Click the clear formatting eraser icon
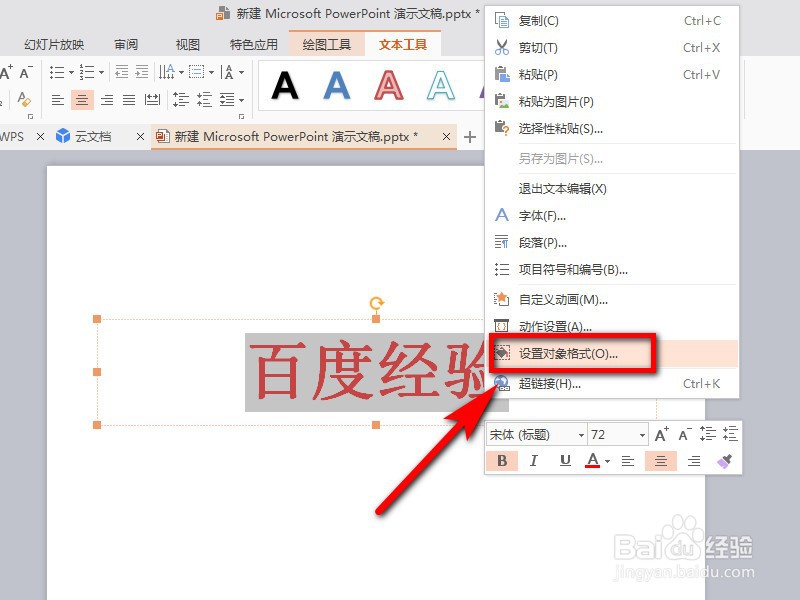 click(x=24, y=99)
